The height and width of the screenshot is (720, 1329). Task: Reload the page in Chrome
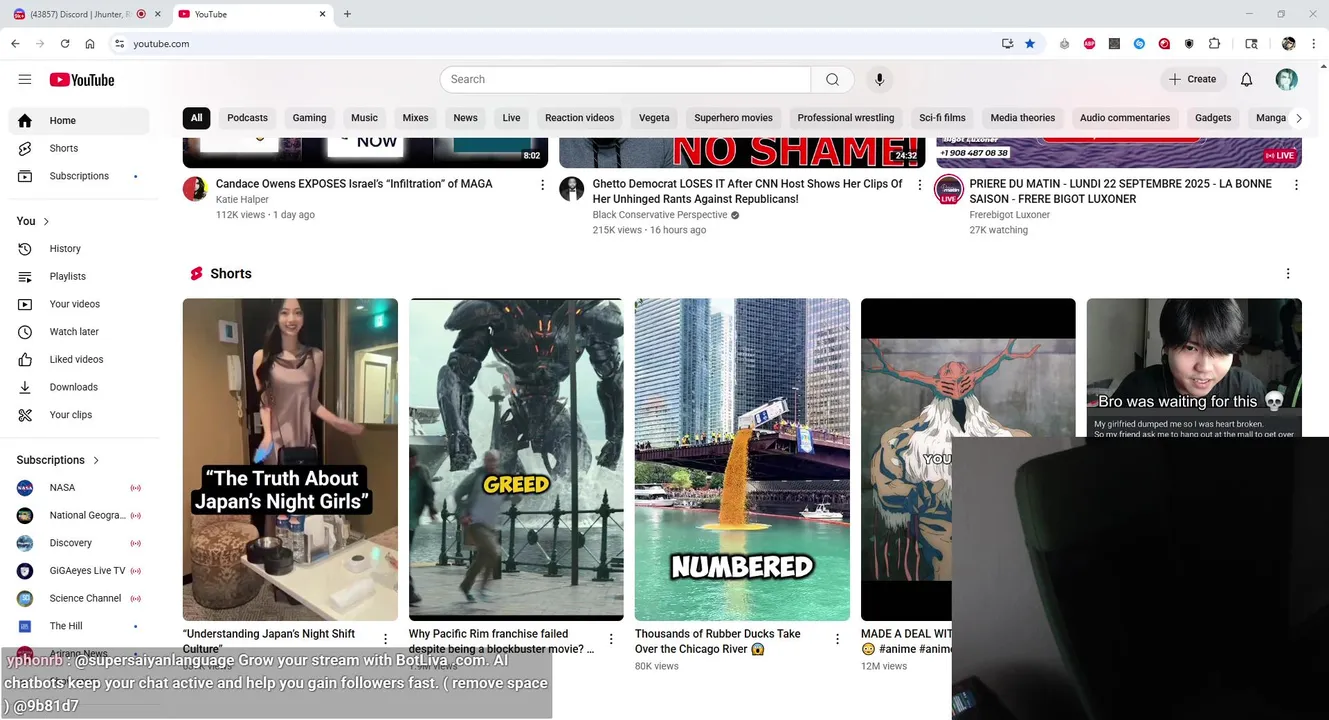(x=65, y=44)
